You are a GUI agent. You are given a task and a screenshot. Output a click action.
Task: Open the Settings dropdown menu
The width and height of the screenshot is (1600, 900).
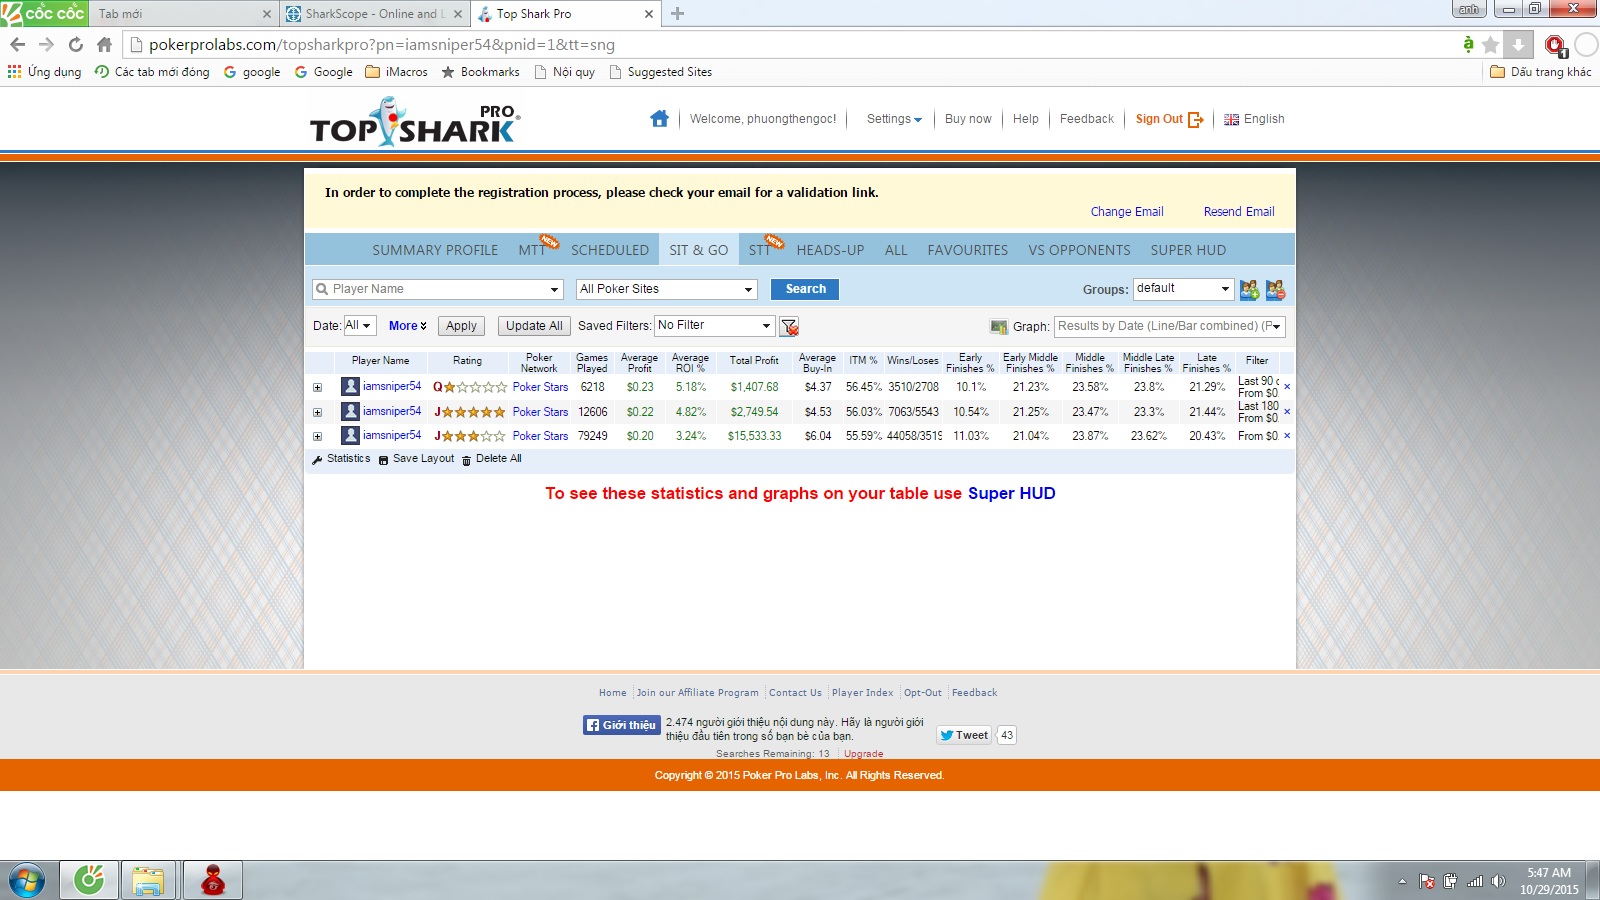[x=894, y=119]
